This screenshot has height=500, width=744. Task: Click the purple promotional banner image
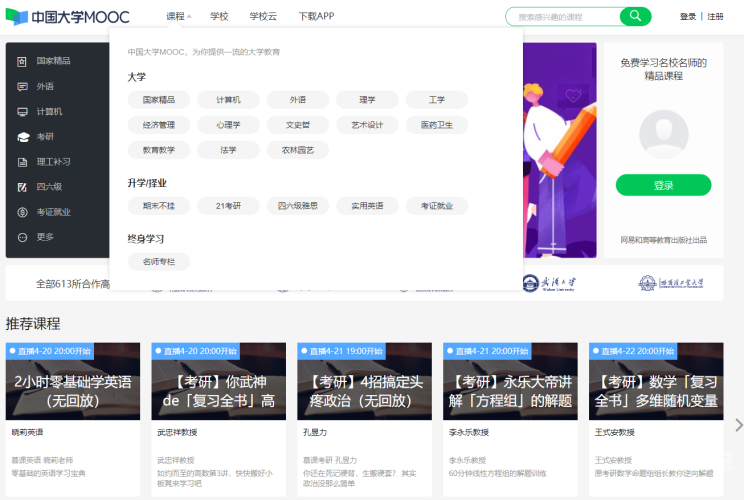(559, 150)
